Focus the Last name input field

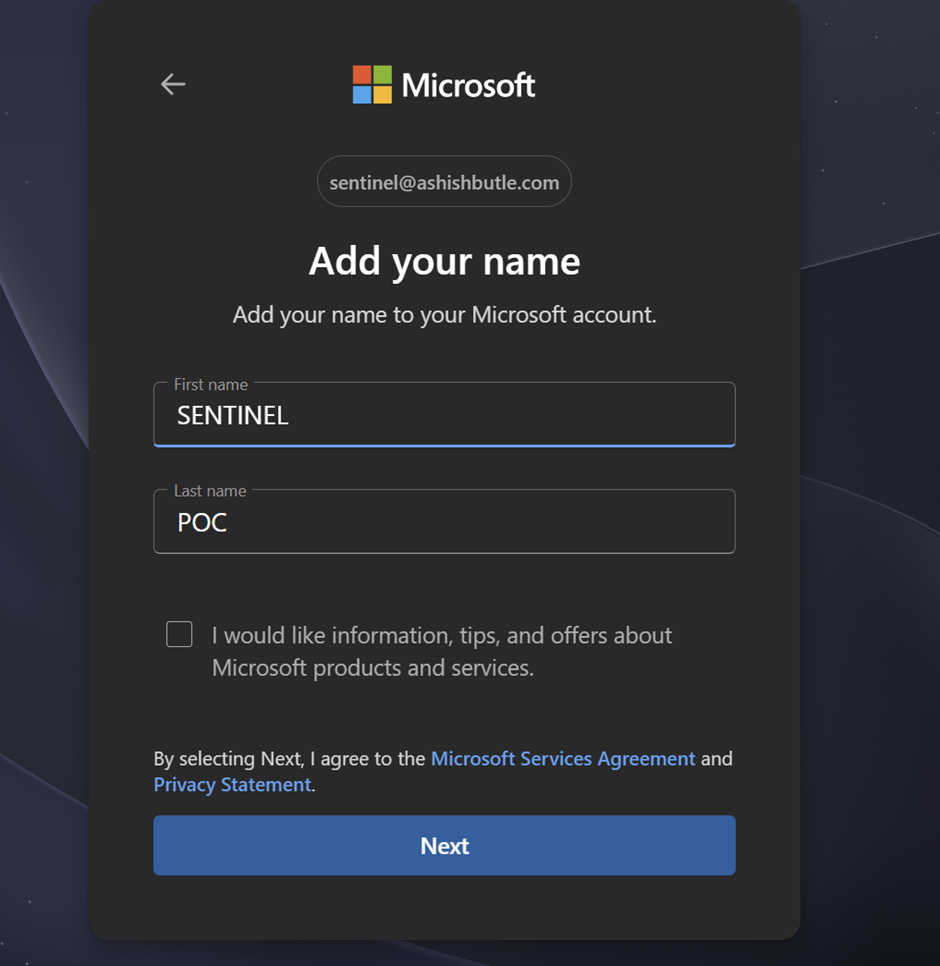pyautogui.click(x=500, y=522)
